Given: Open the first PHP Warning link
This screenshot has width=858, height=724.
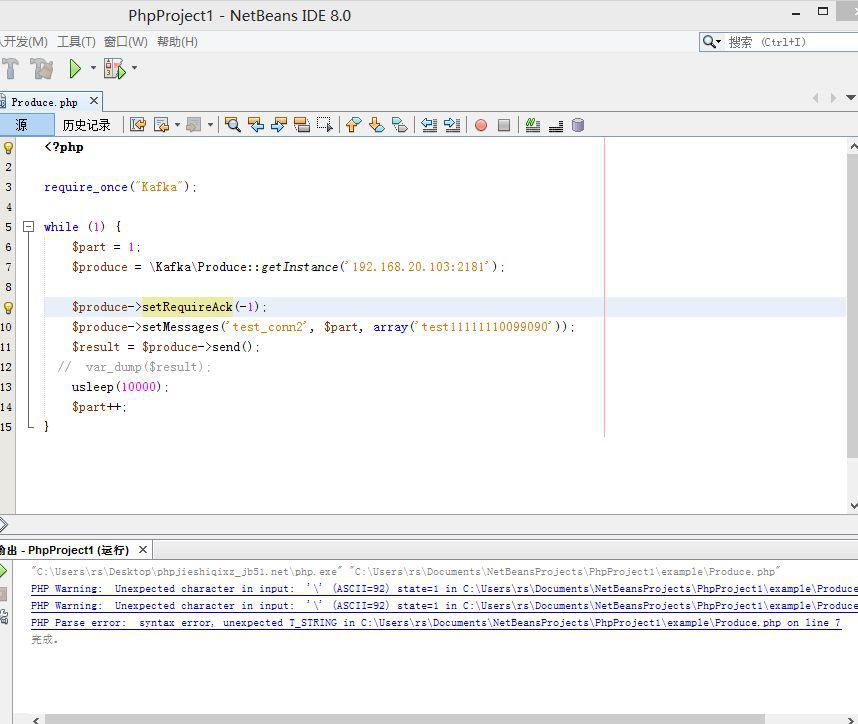Looking at the screenshot, I should pyautogui.click(x=444, y=589).
